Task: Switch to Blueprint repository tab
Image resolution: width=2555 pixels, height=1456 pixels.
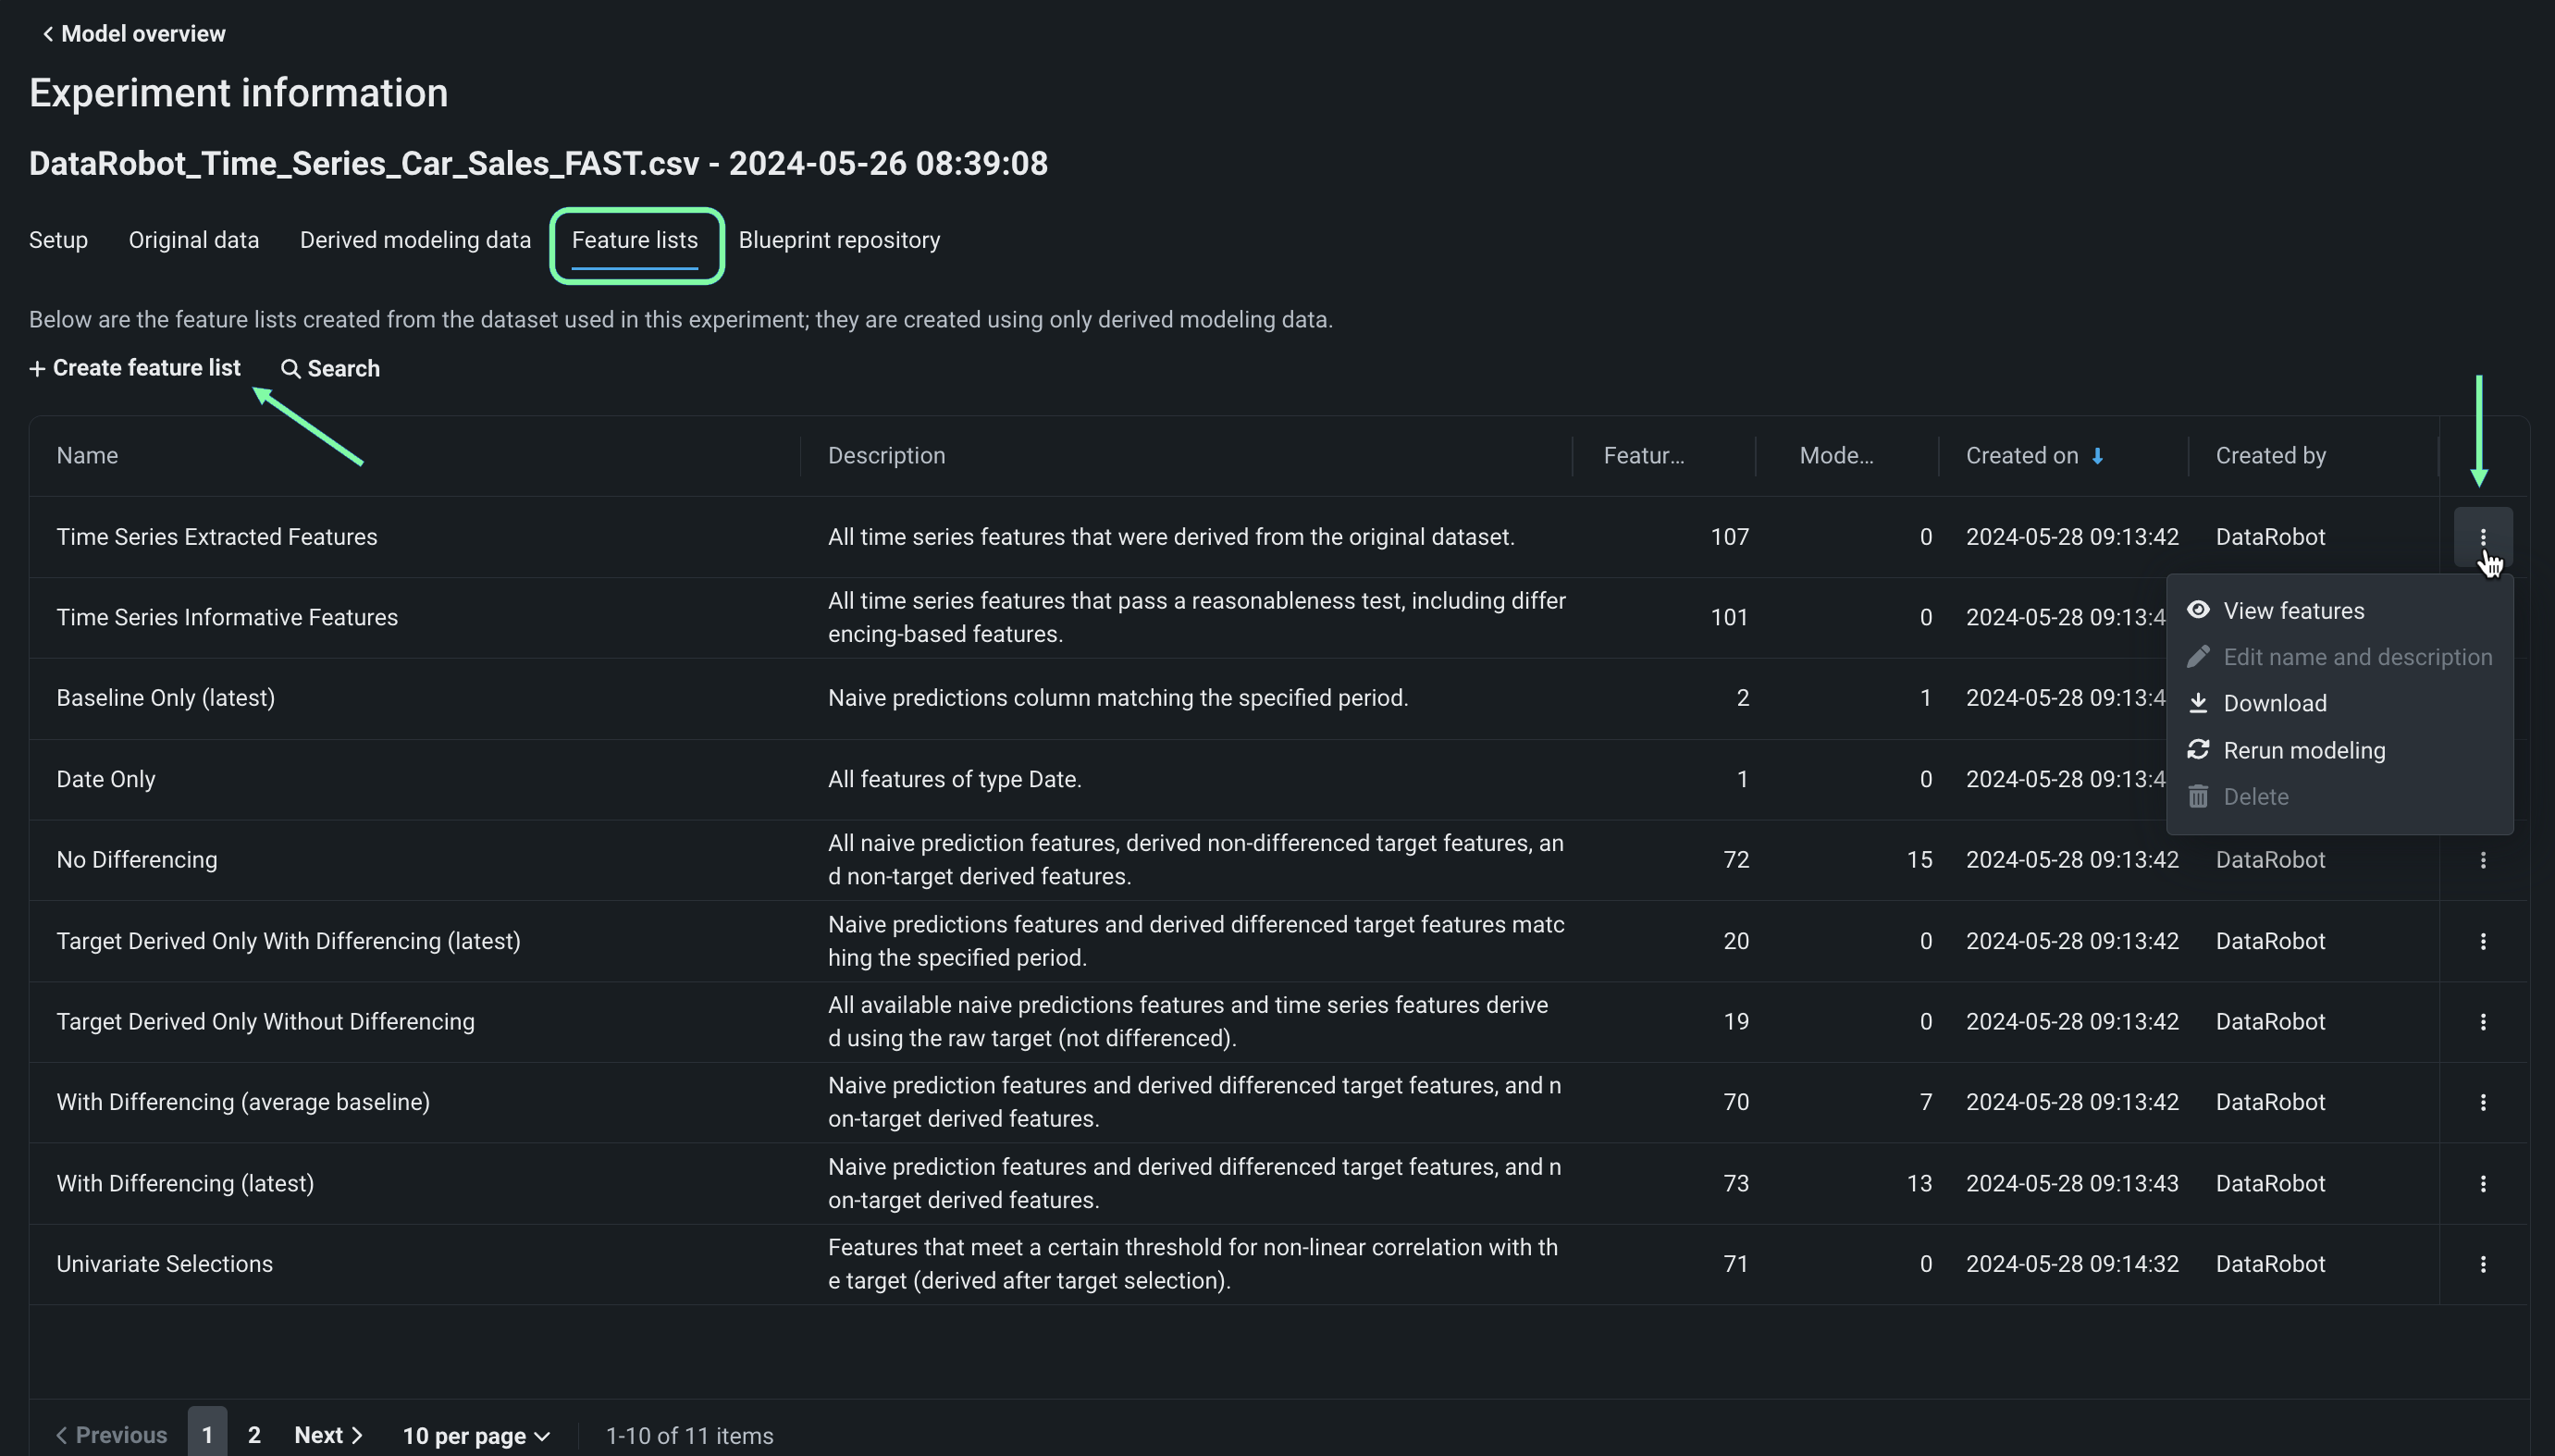Action: pyautogui.click(x=838, y=240)
